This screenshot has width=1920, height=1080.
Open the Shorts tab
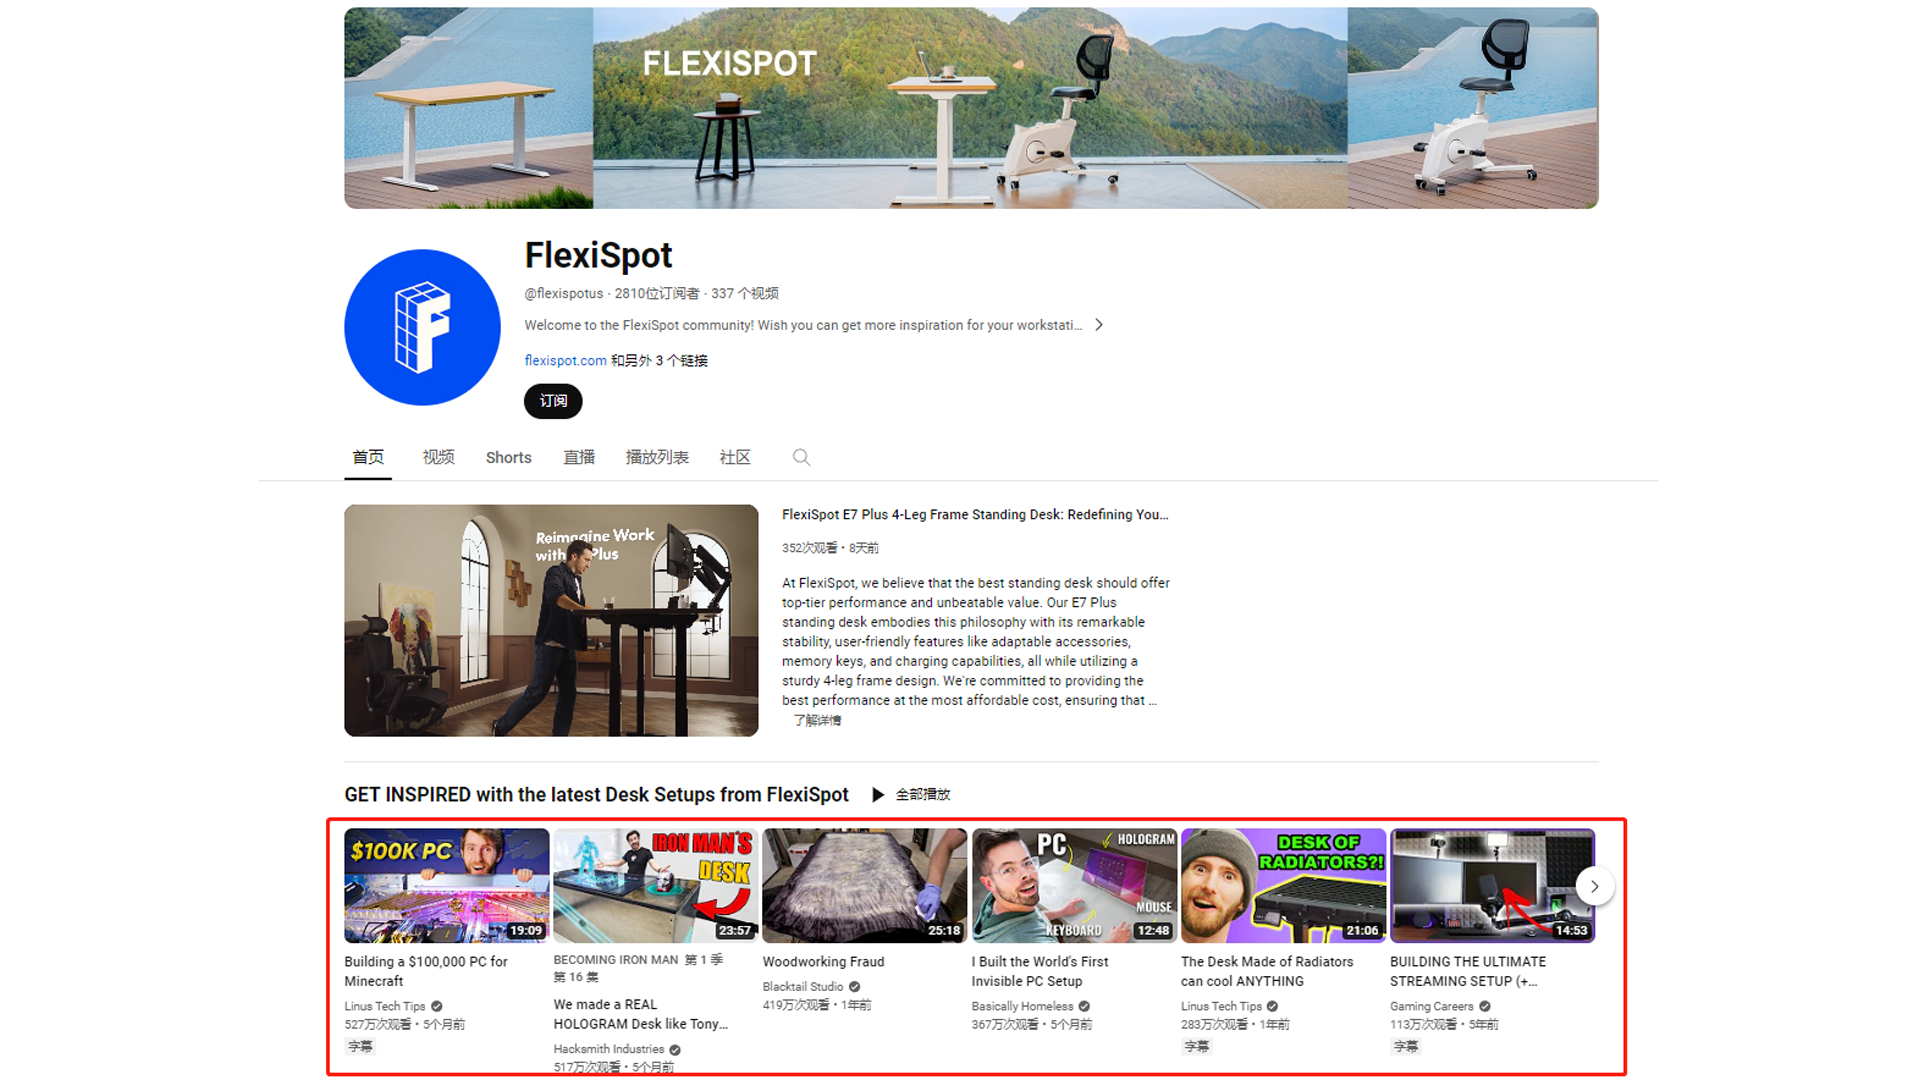point(508,457)
